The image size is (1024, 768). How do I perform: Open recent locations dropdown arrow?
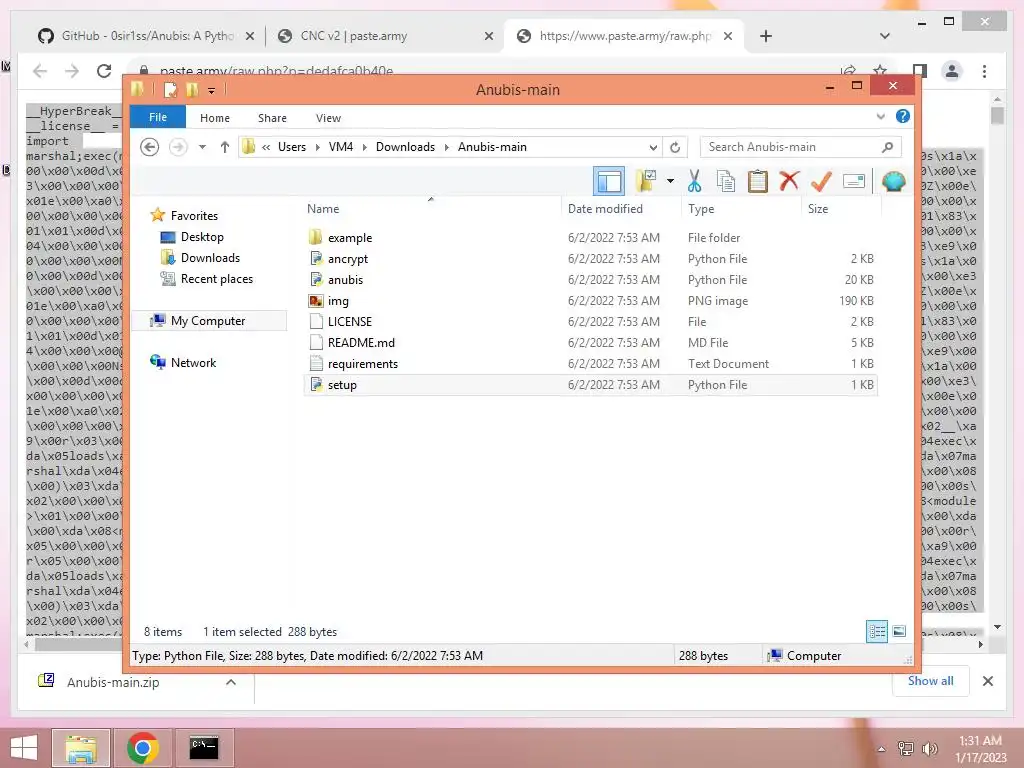tap(202, 147)
